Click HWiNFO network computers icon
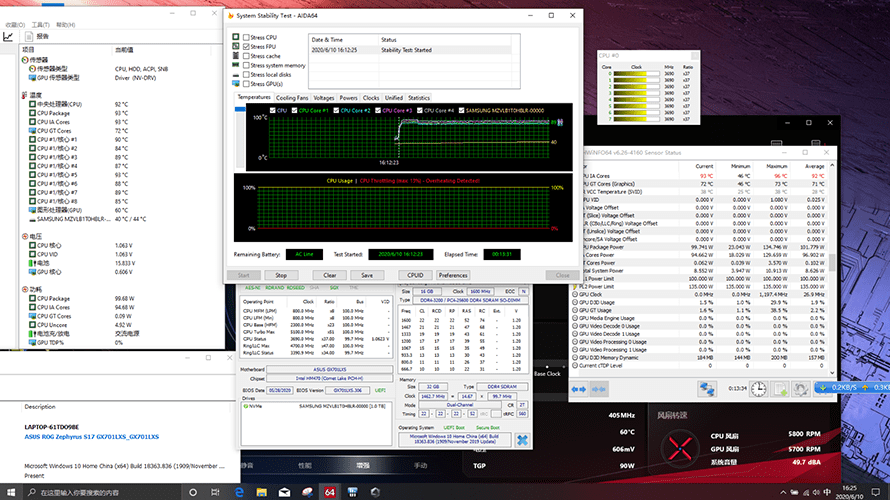The image size is (890, 500). click(x=707, y=389)
